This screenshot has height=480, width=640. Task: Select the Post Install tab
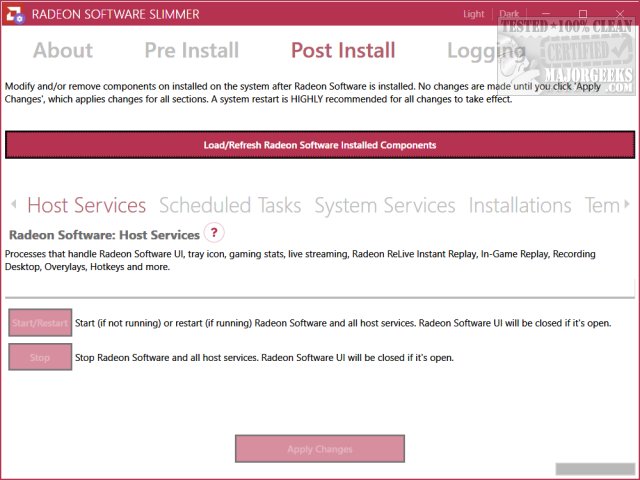(x=343, y=50)
